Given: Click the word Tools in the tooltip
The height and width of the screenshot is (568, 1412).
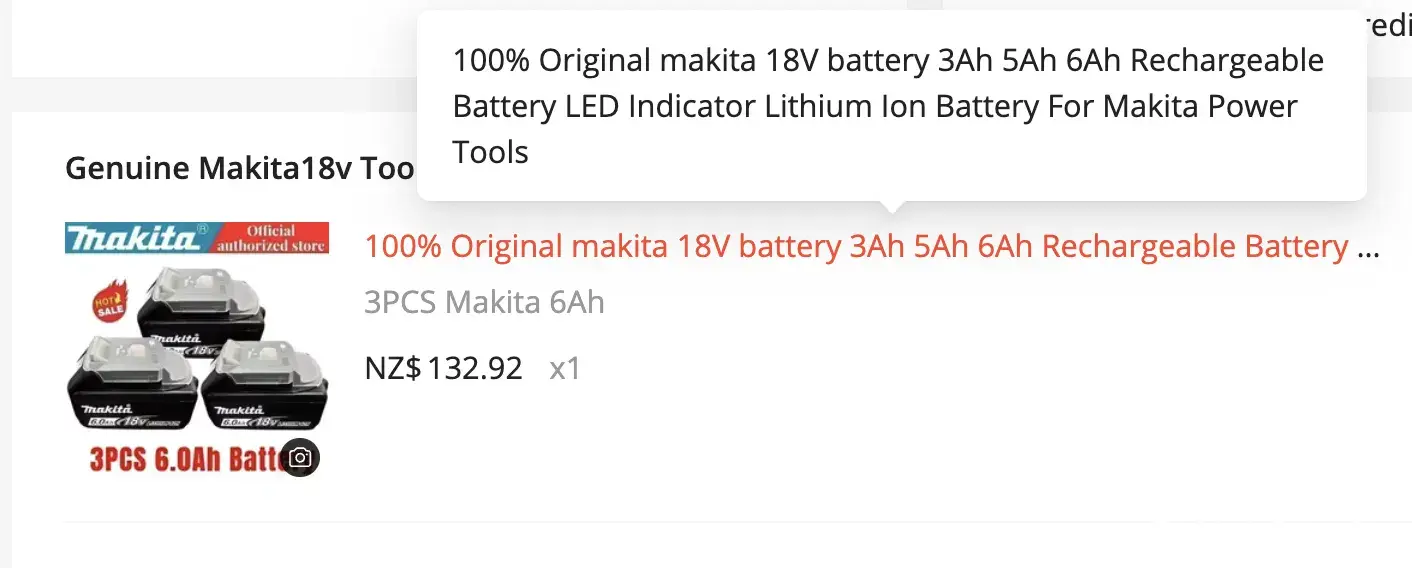Looking at the screenshot, I should (x=490, y=153).
